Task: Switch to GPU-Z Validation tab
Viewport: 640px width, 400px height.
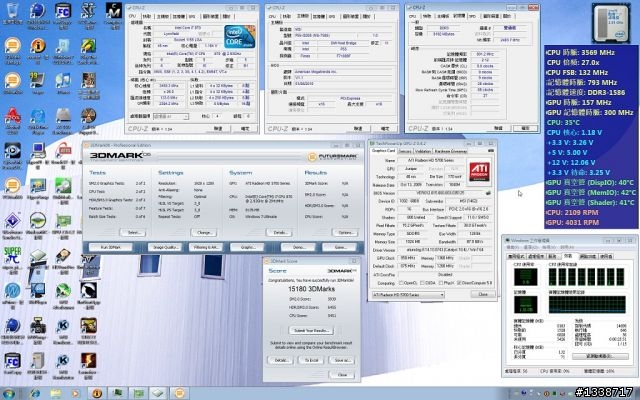Action: point(422,151)
